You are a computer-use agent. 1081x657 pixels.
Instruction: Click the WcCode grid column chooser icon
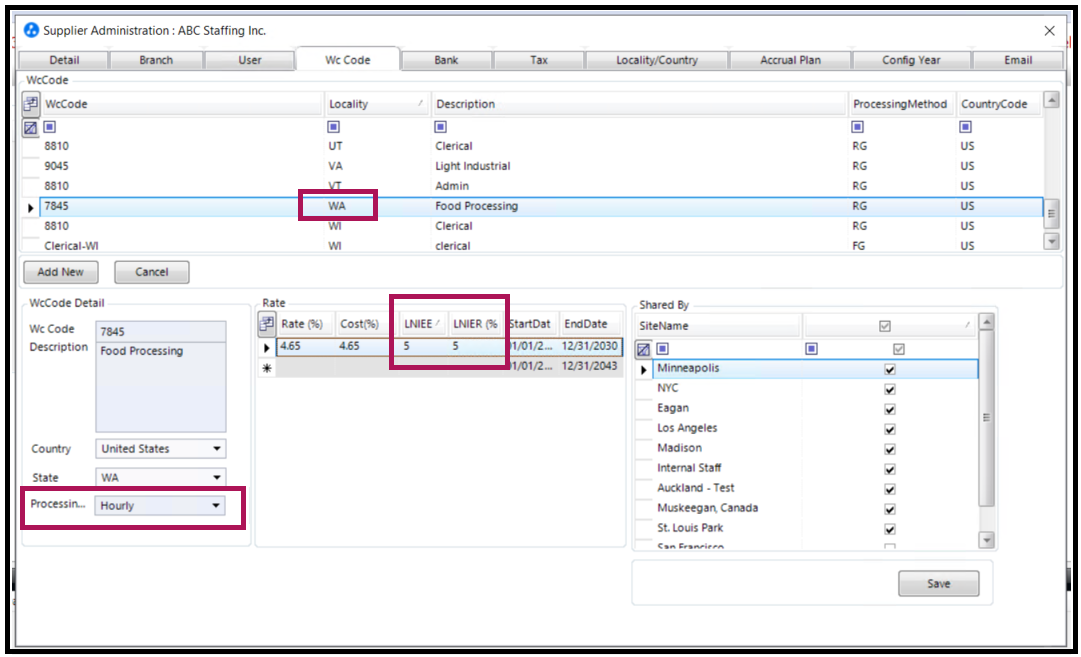click(x=30, y=104)
